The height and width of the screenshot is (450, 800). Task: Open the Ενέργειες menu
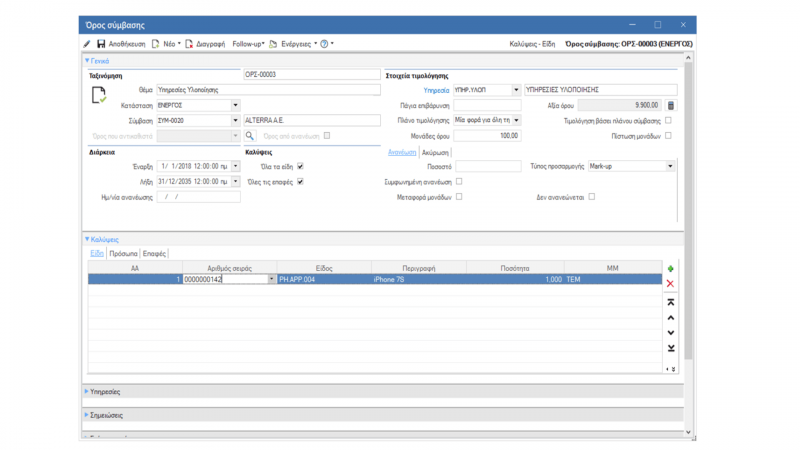pos(299,44)
